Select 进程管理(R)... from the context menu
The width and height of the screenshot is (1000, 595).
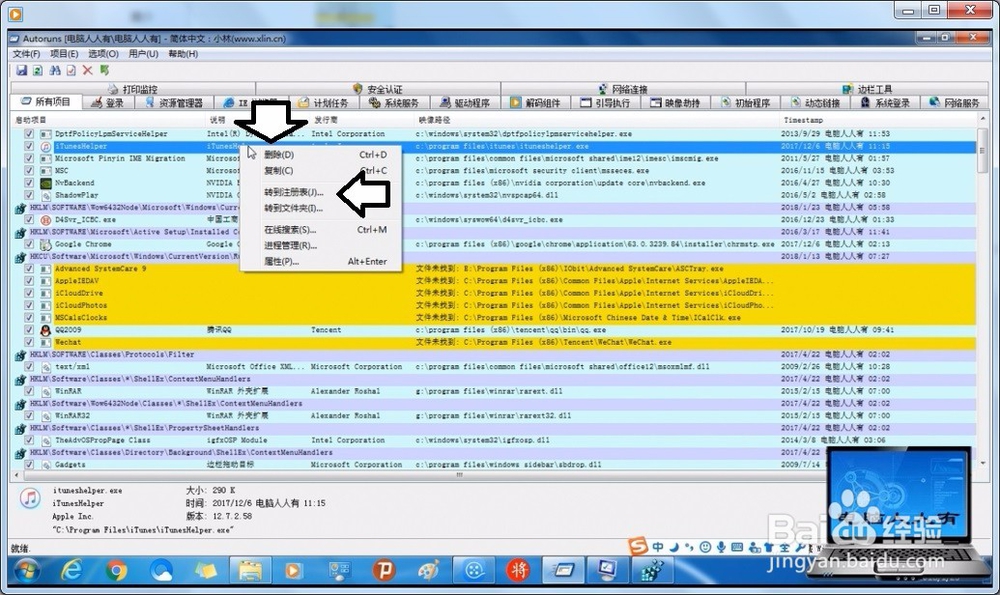pyautogui.click(x=321, y=246)
